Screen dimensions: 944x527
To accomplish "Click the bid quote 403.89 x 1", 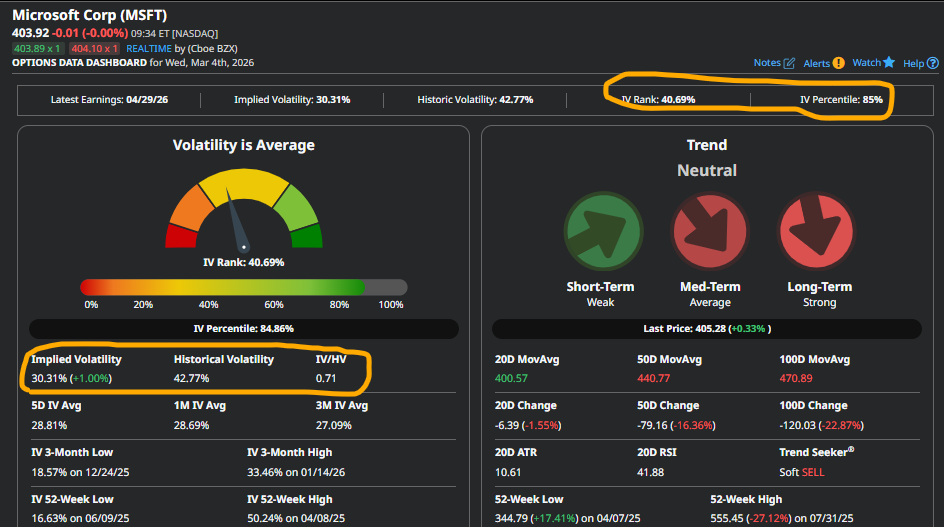I will pos(37,49).
